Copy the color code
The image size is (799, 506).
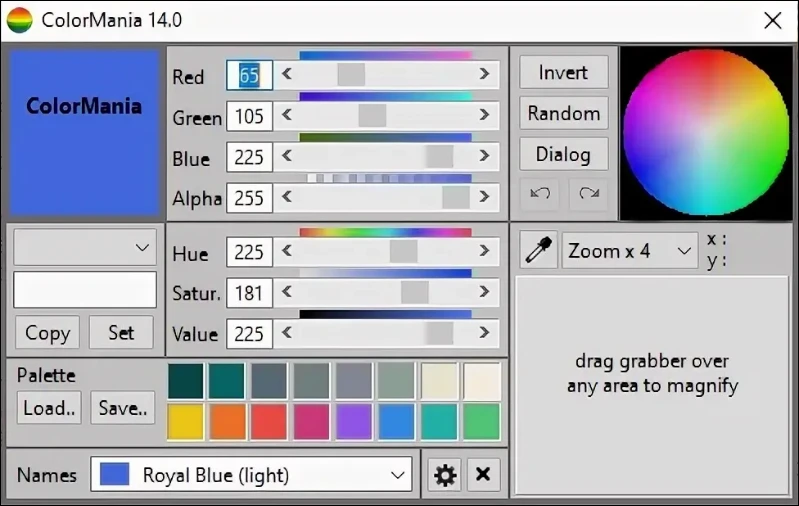tap(47, 332)
